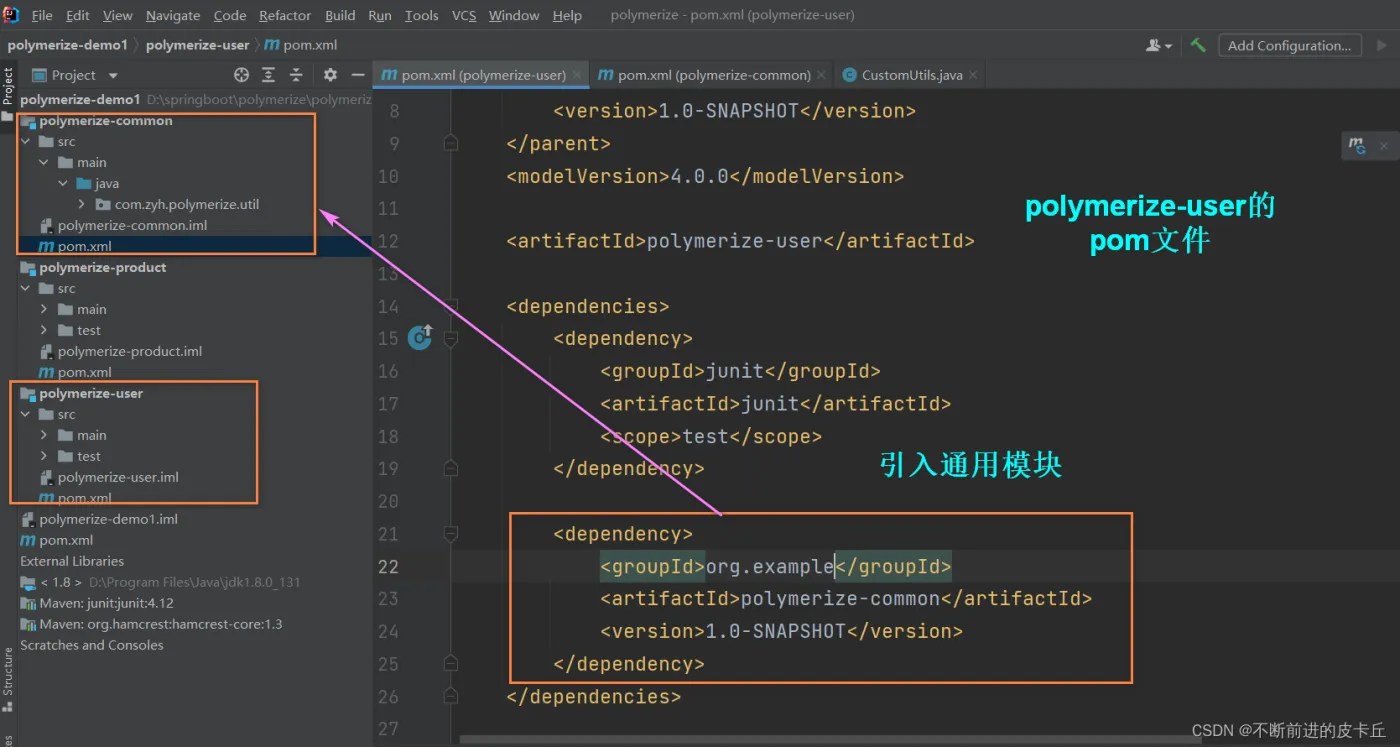Open the user account dropdown in toolbar
The image size is (1400, 747).
(x=1160, y=45)
